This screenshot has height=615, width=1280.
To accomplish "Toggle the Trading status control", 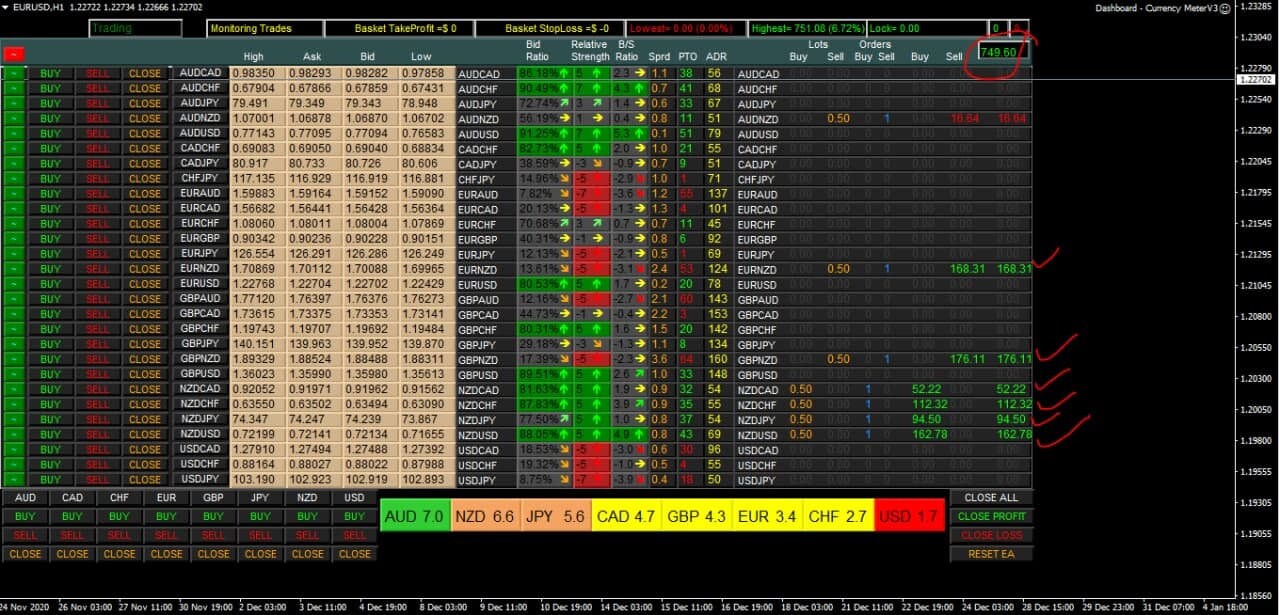I will pyautogui.click(x=135, y=28).
